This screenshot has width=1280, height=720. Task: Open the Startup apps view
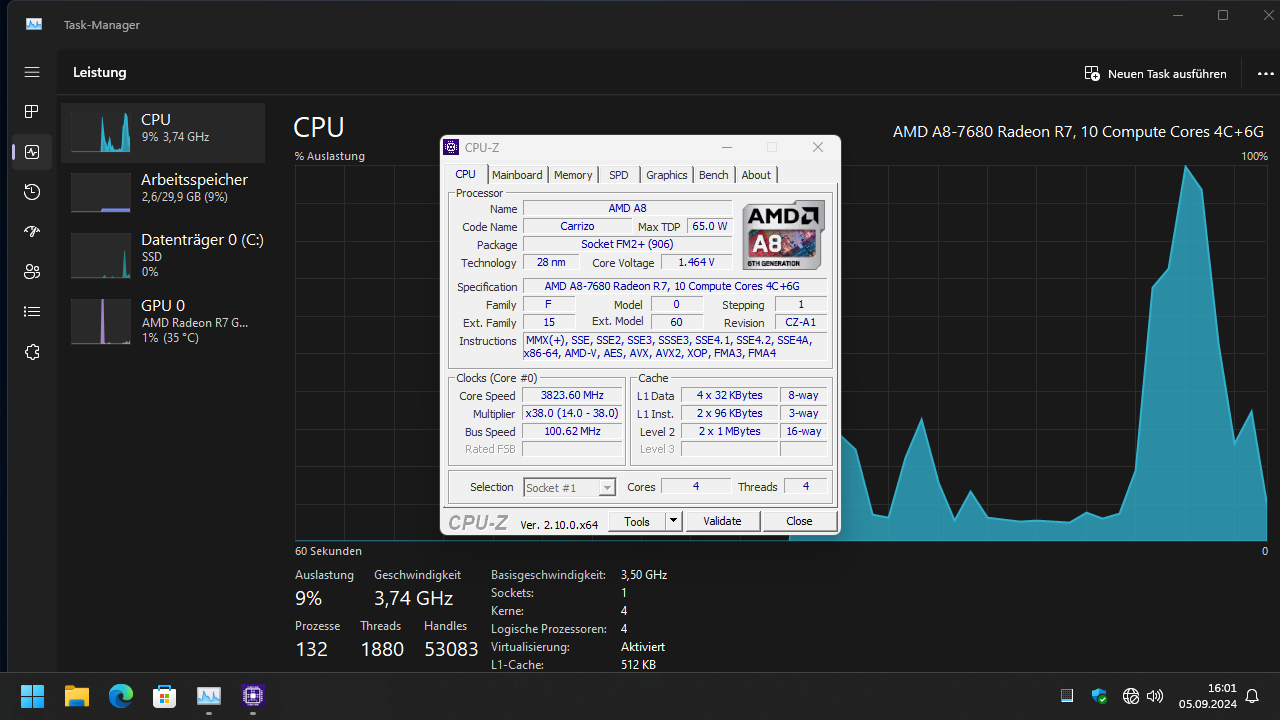click(31, 232)
